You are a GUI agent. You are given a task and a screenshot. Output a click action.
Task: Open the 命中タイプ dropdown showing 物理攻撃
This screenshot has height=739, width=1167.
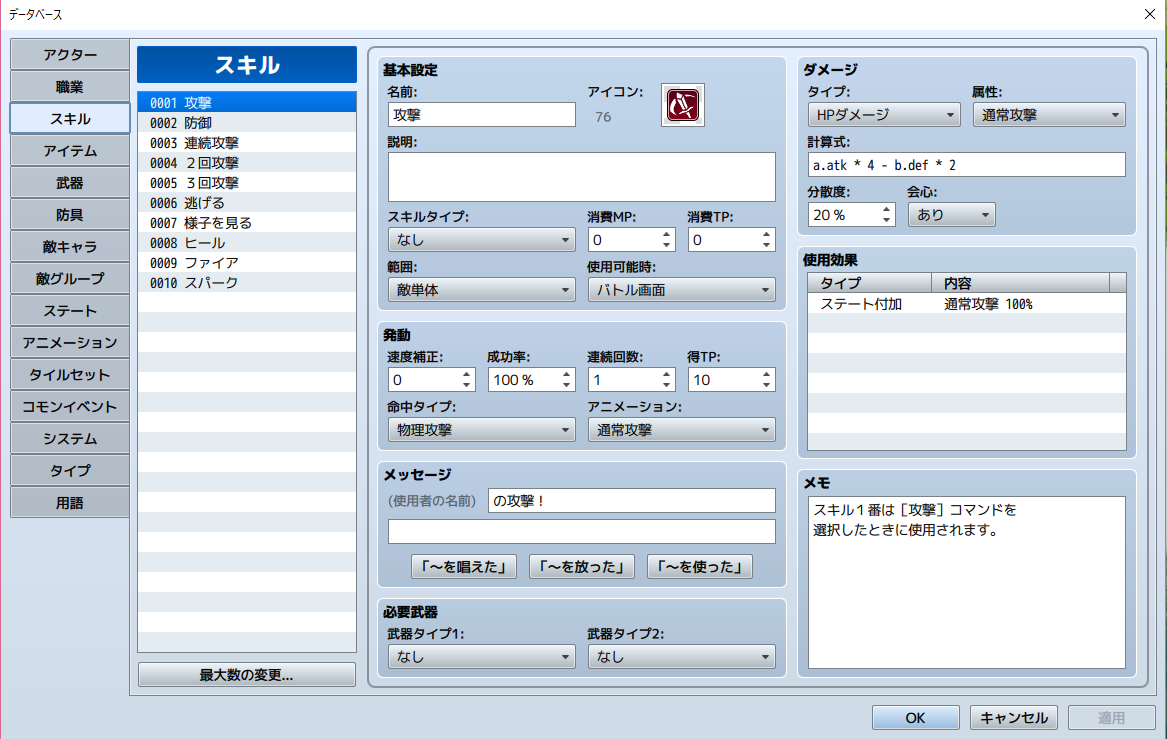[x=481, y=430]
